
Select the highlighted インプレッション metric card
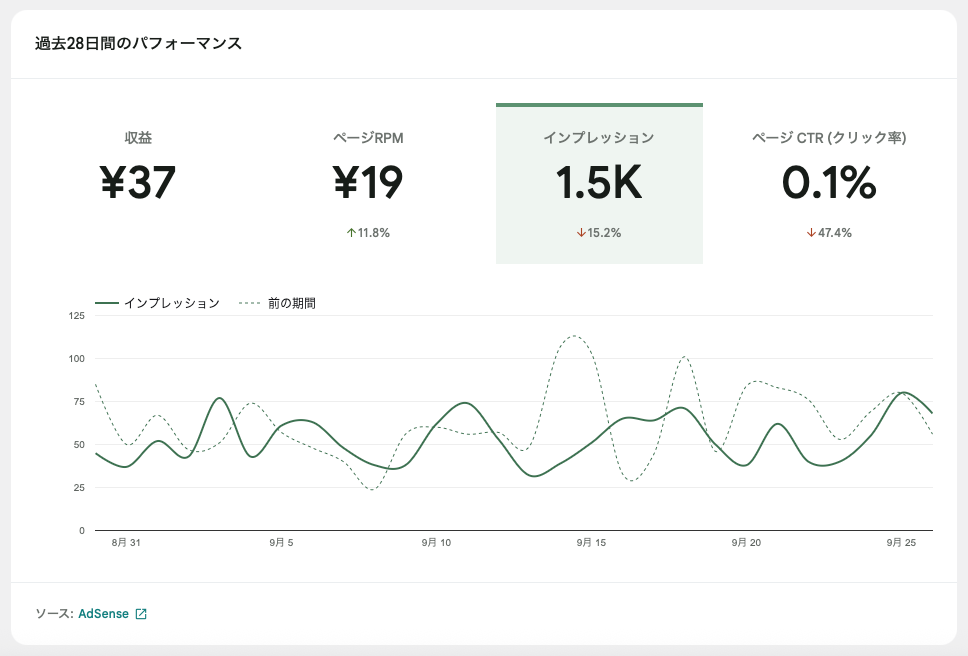(599, 183)
